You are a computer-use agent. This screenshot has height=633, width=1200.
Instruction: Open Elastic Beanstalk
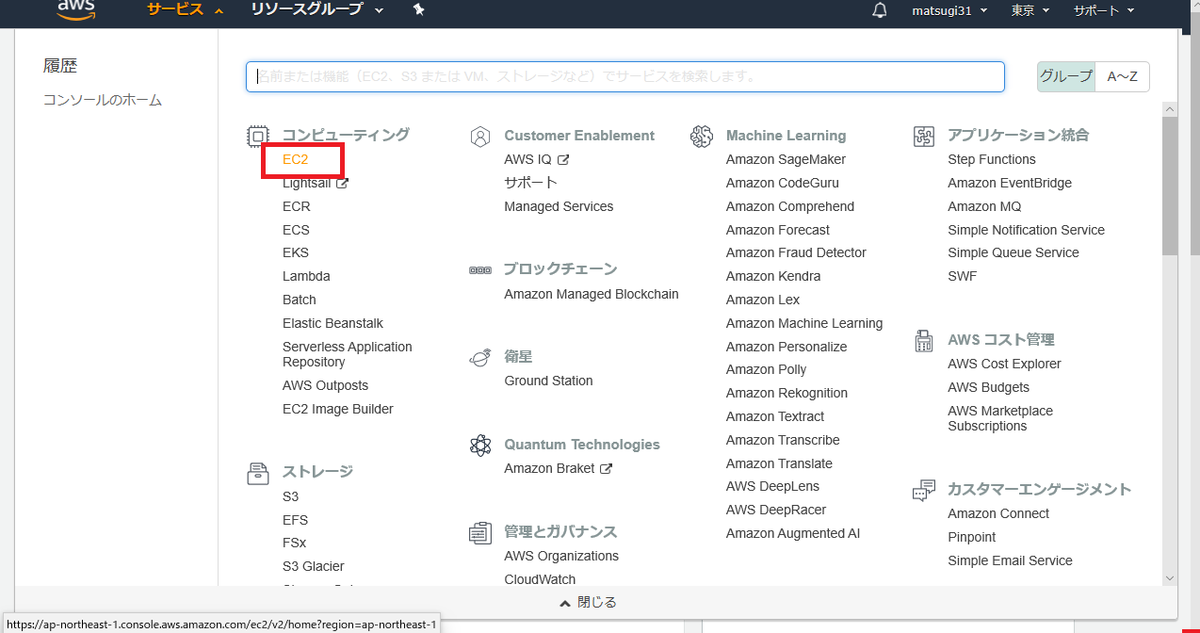tap(333, 323)
